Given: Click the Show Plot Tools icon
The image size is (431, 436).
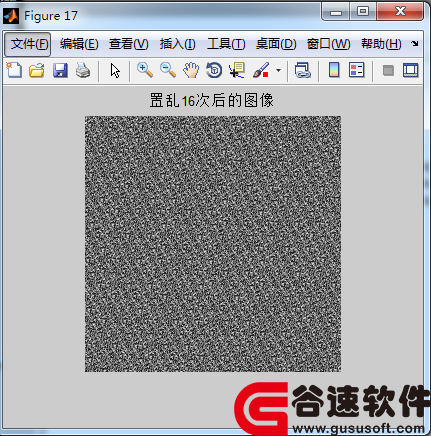Looking at the screenshot, I should click(410, 70).
